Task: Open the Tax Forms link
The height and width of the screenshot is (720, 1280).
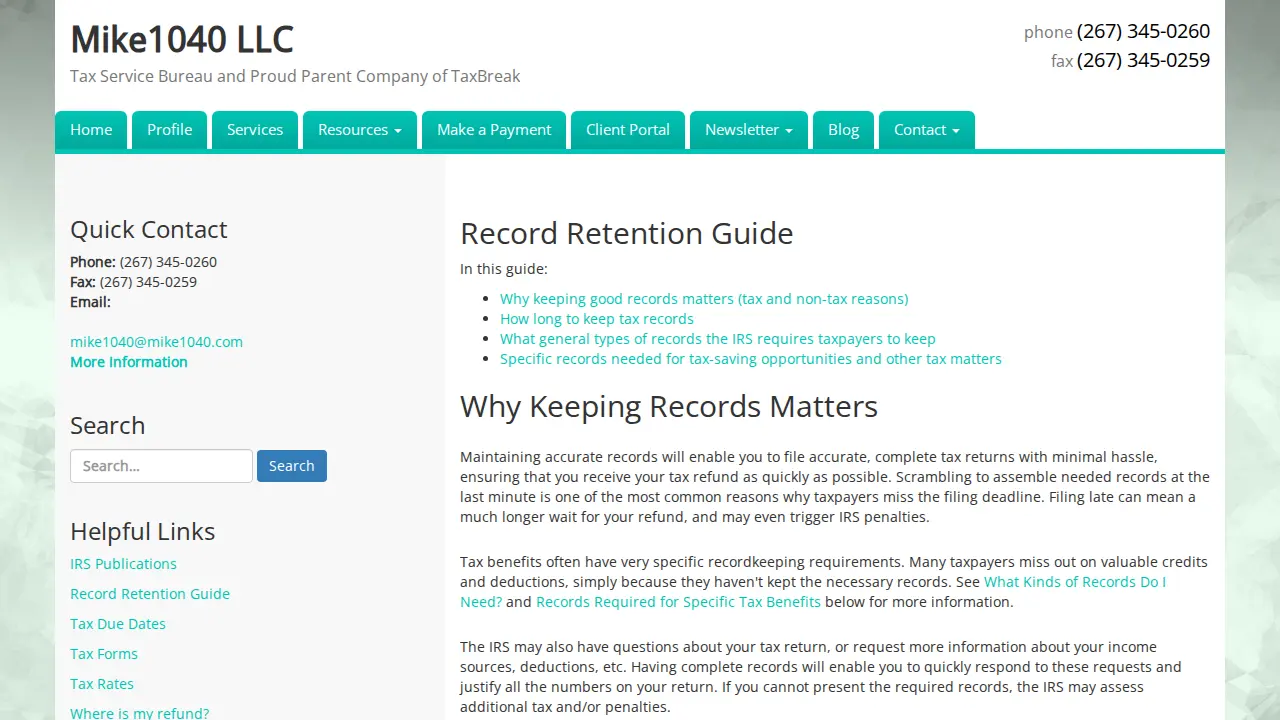Action: coord(104,654)
